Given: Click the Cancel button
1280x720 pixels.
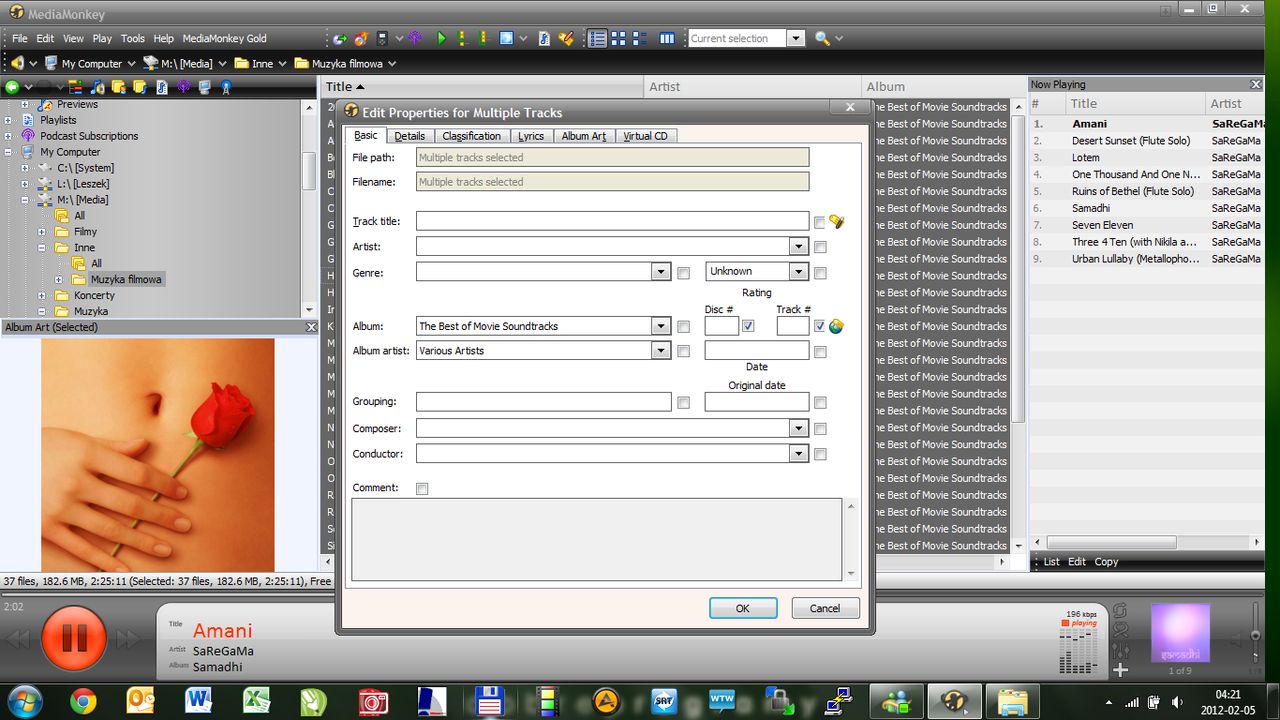Looking at the screenshot, I should [x=825, y=608].
